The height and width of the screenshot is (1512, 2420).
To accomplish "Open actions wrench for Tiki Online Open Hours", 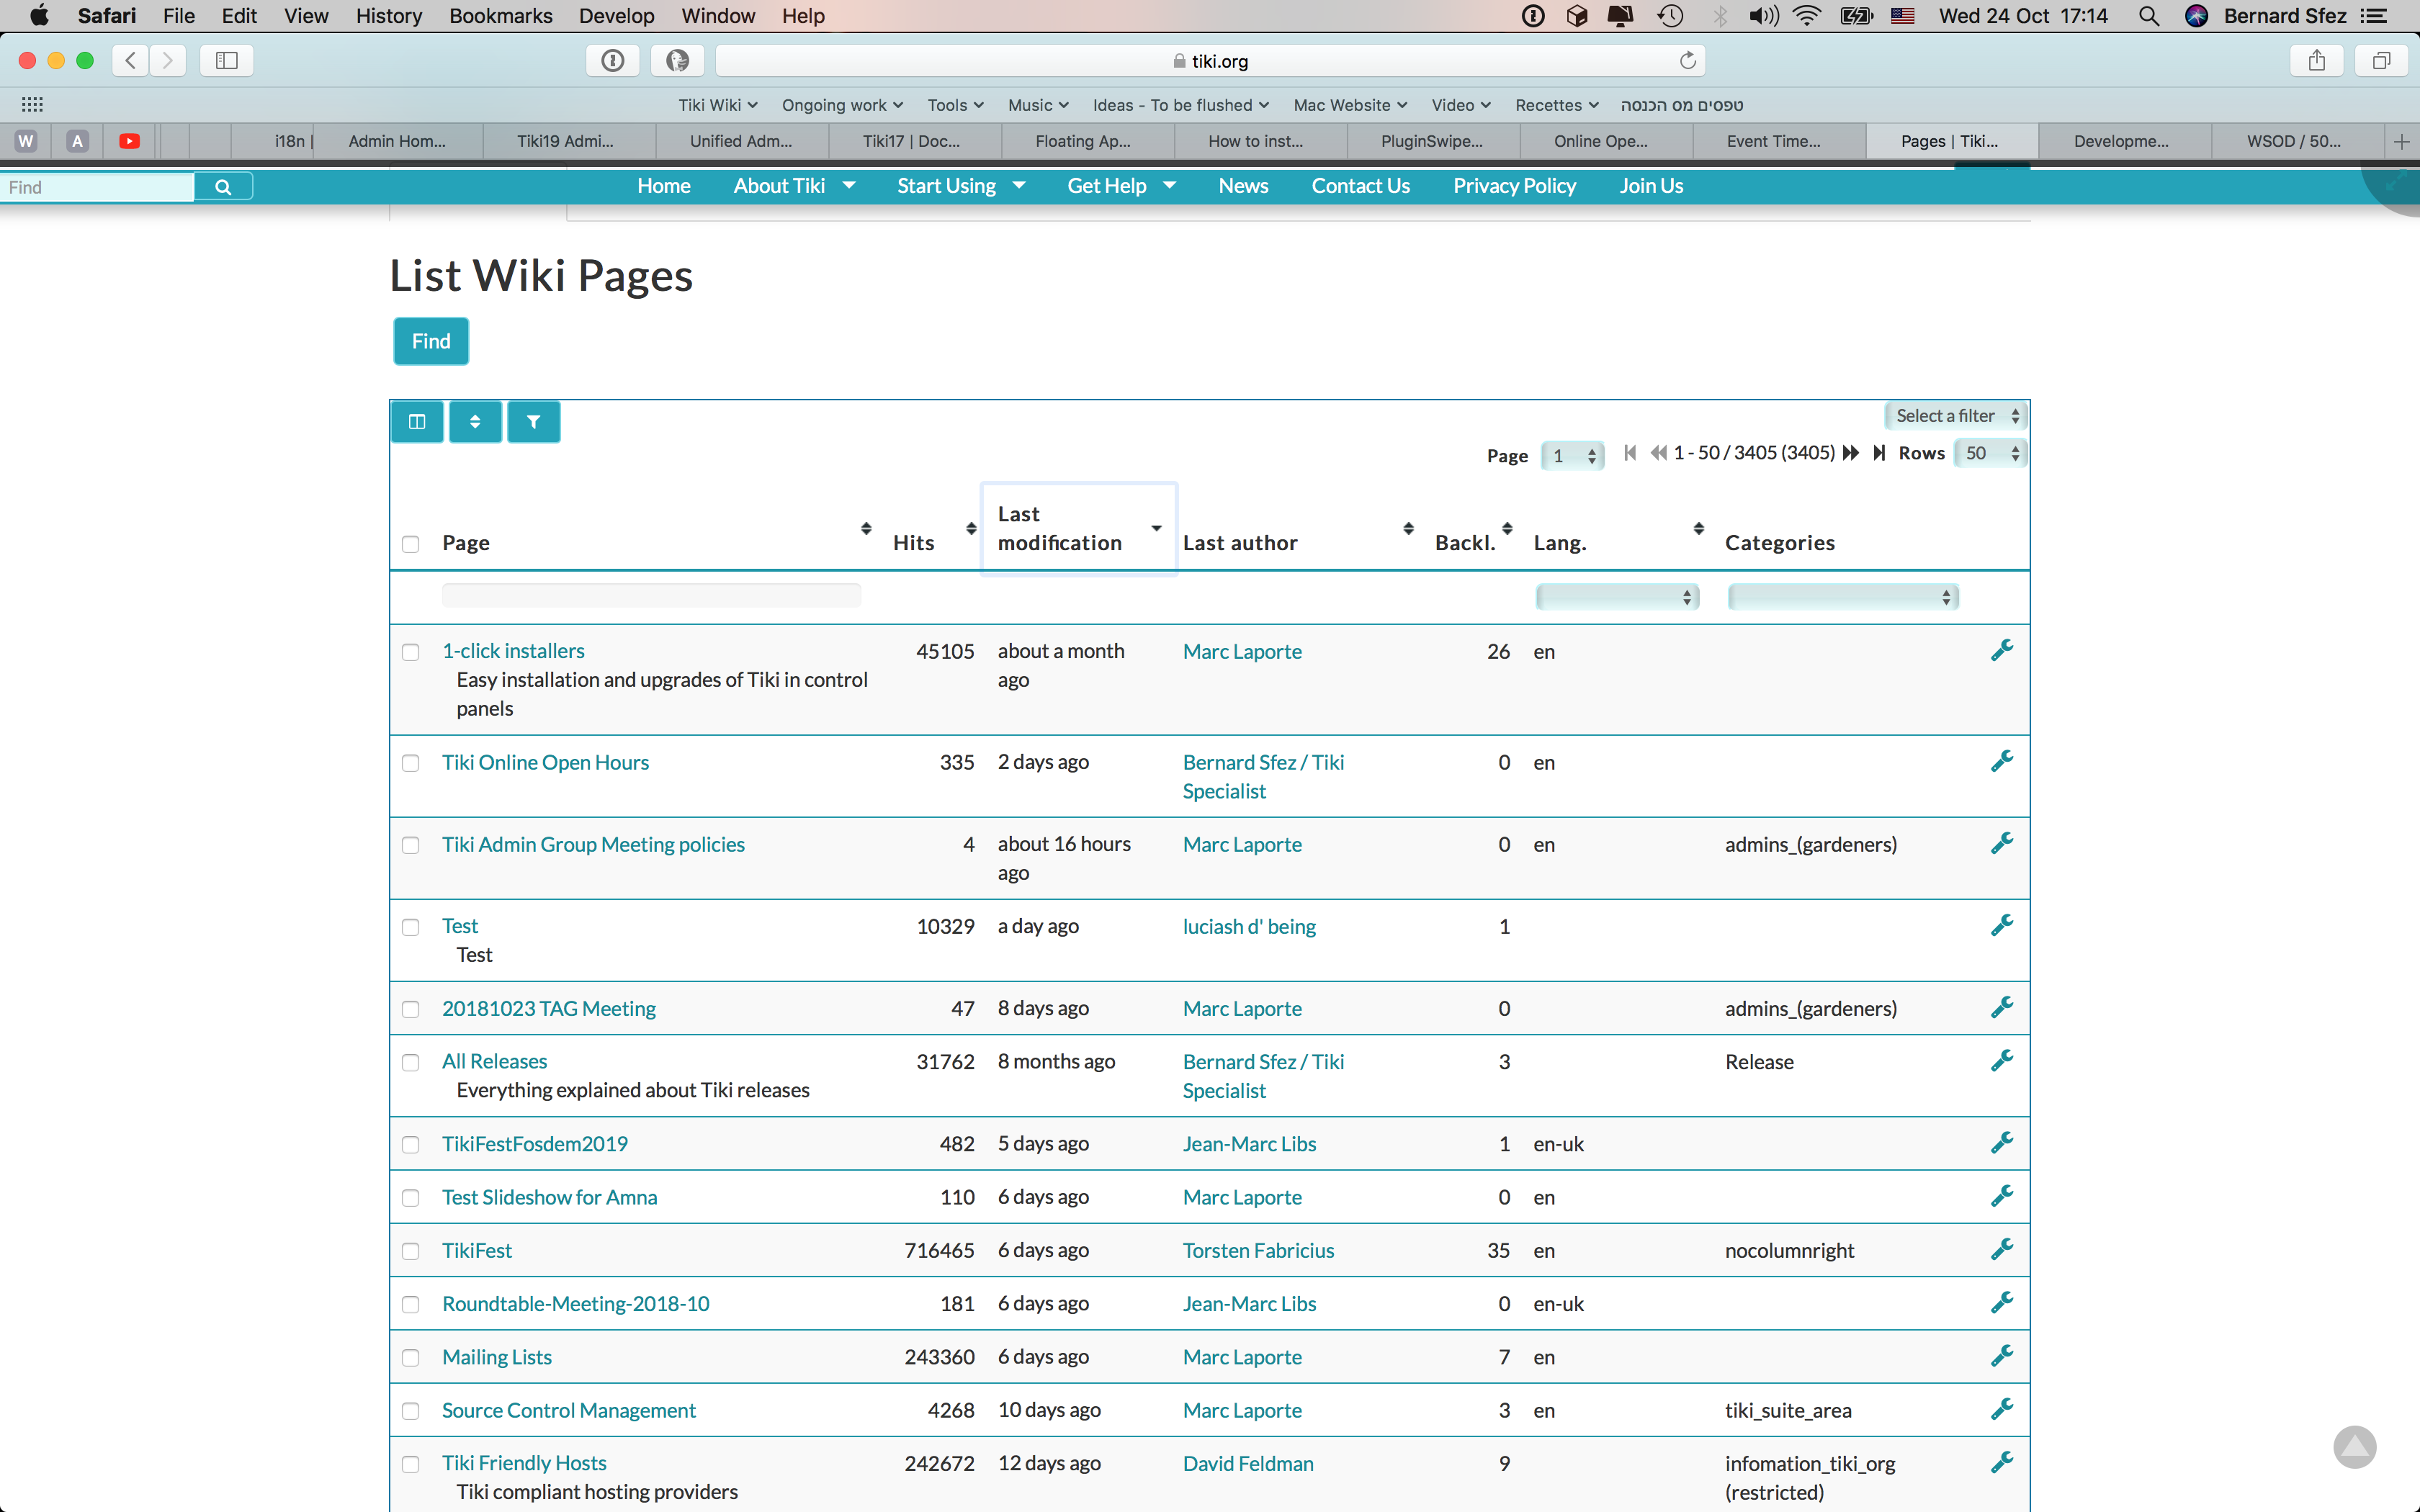I will 2001,762.
